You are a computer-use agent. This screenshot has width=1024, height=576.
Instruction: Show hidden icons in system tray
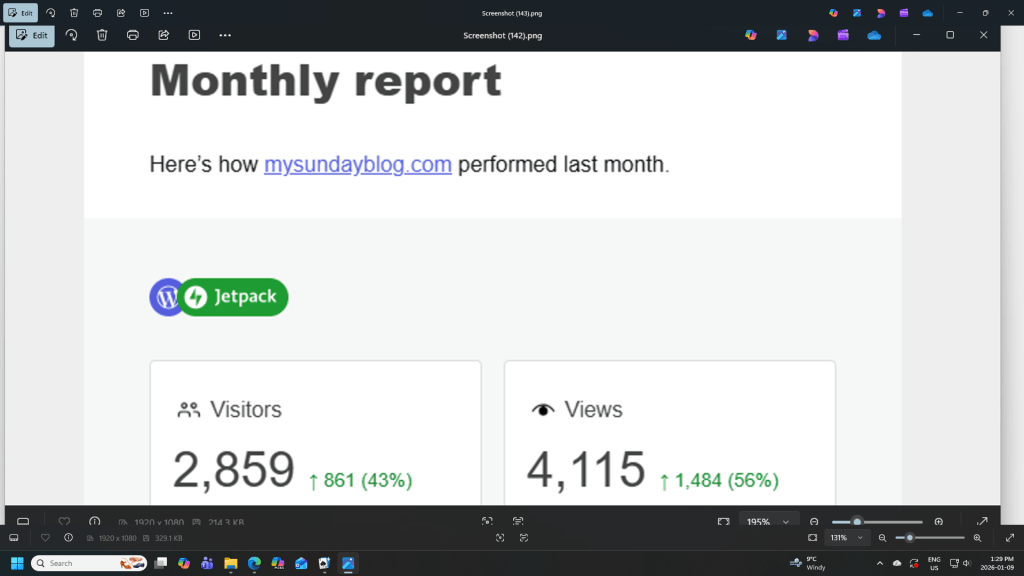point(880,563)
